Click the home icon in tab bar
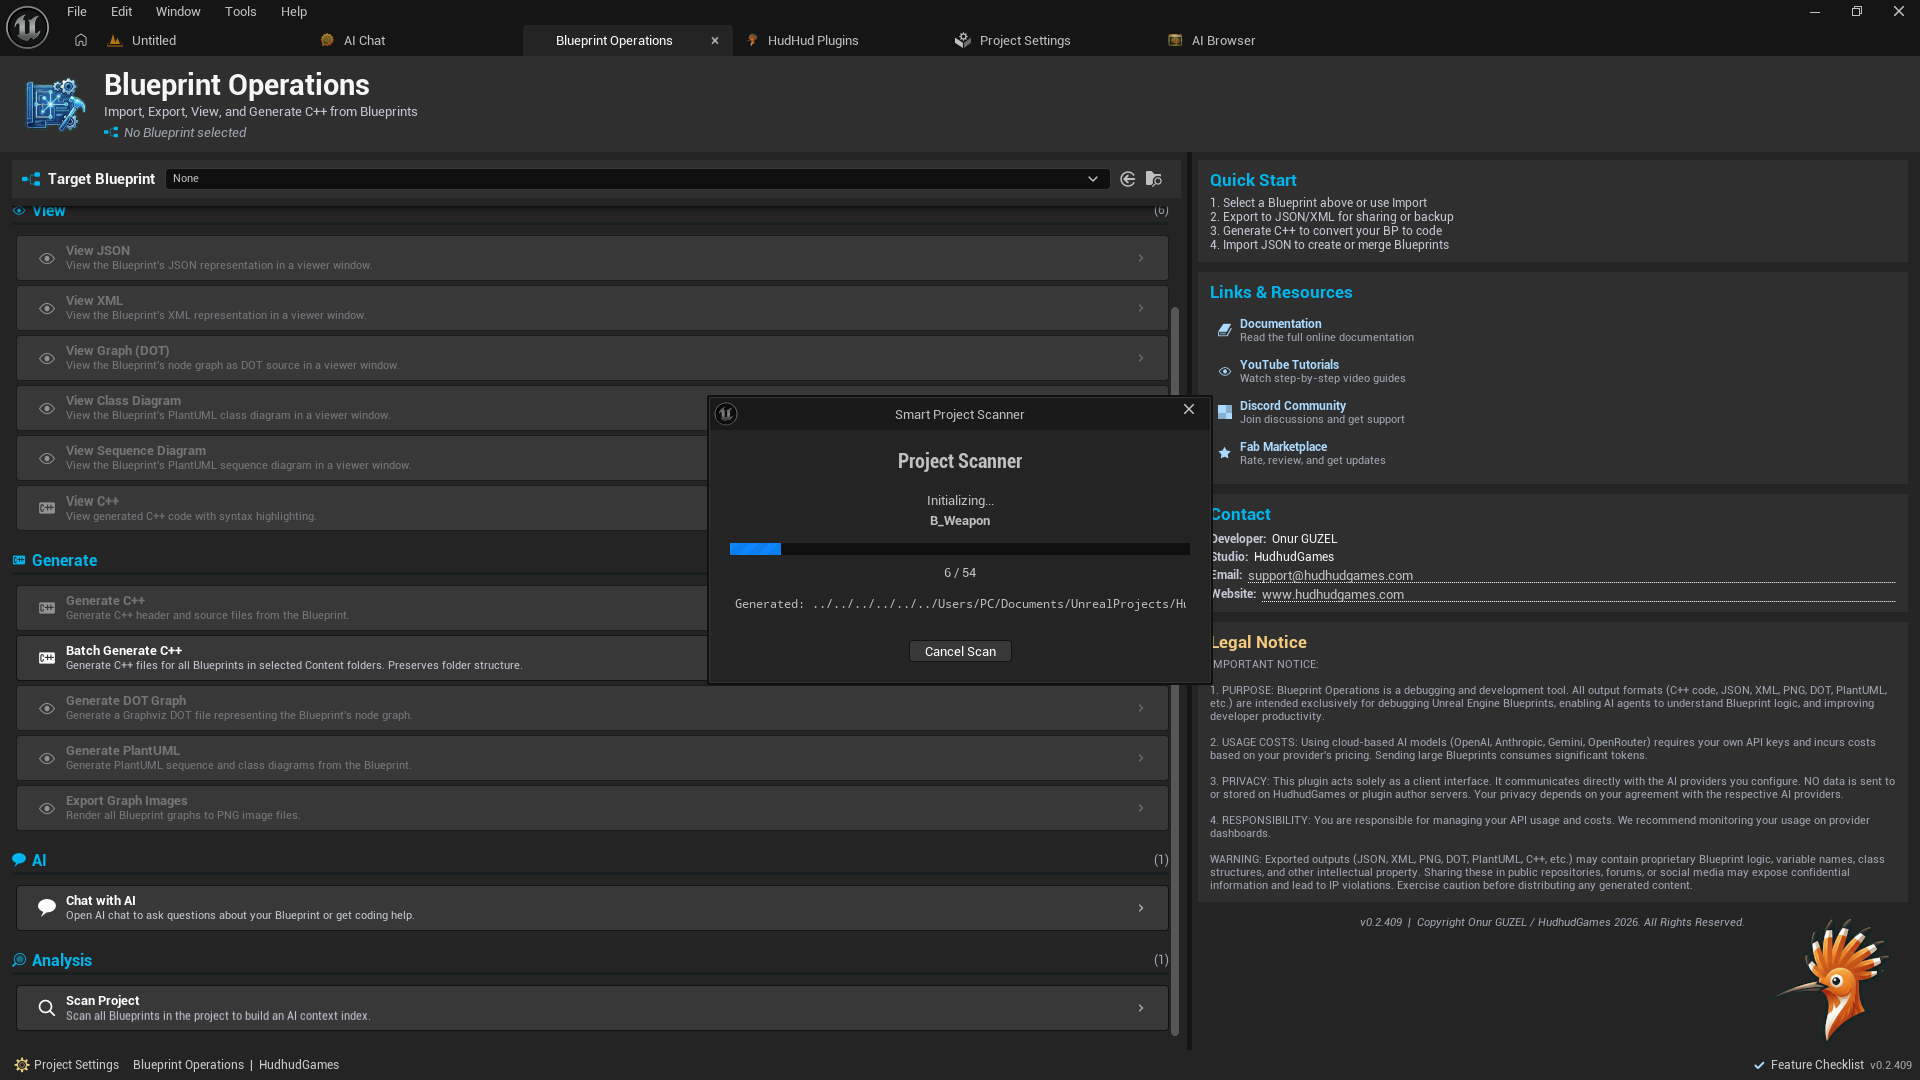 [81, 40]
